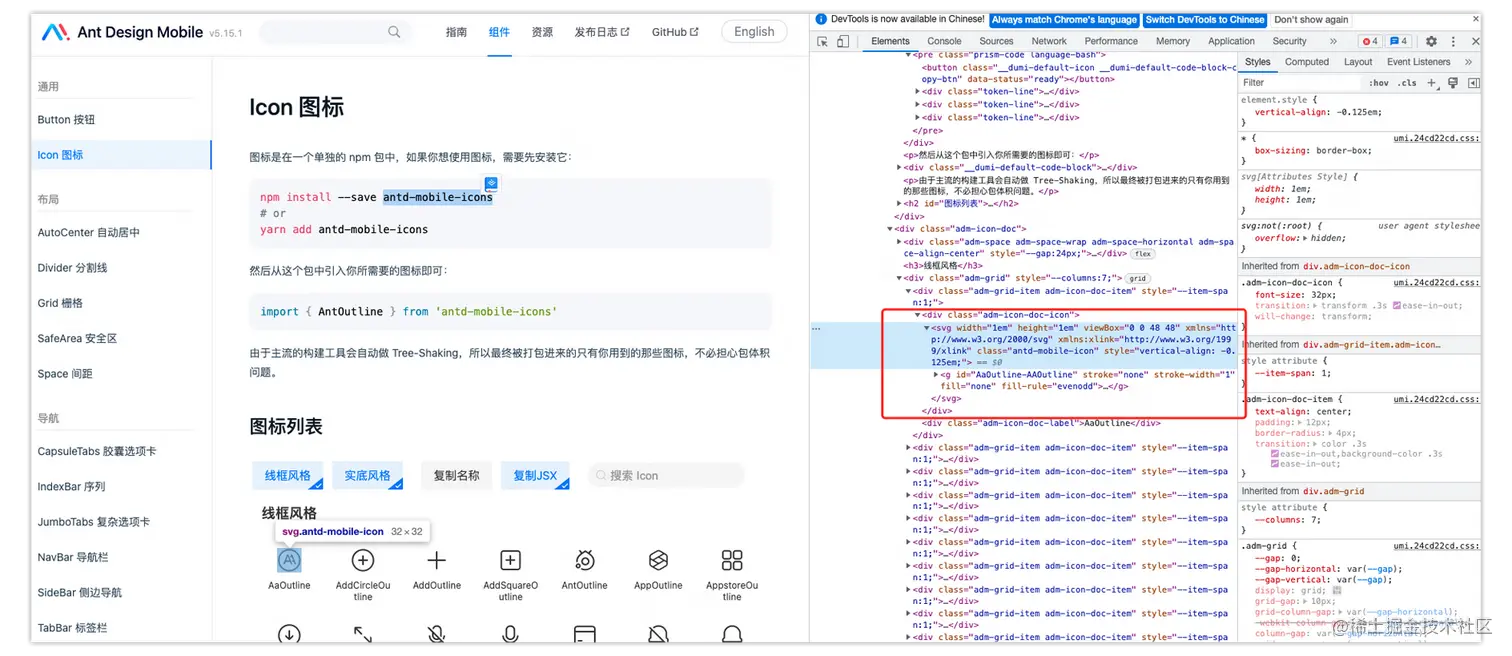The image size is (1512, 656).
Task: Toggle the :hov element state panel
Action: 1379,83
